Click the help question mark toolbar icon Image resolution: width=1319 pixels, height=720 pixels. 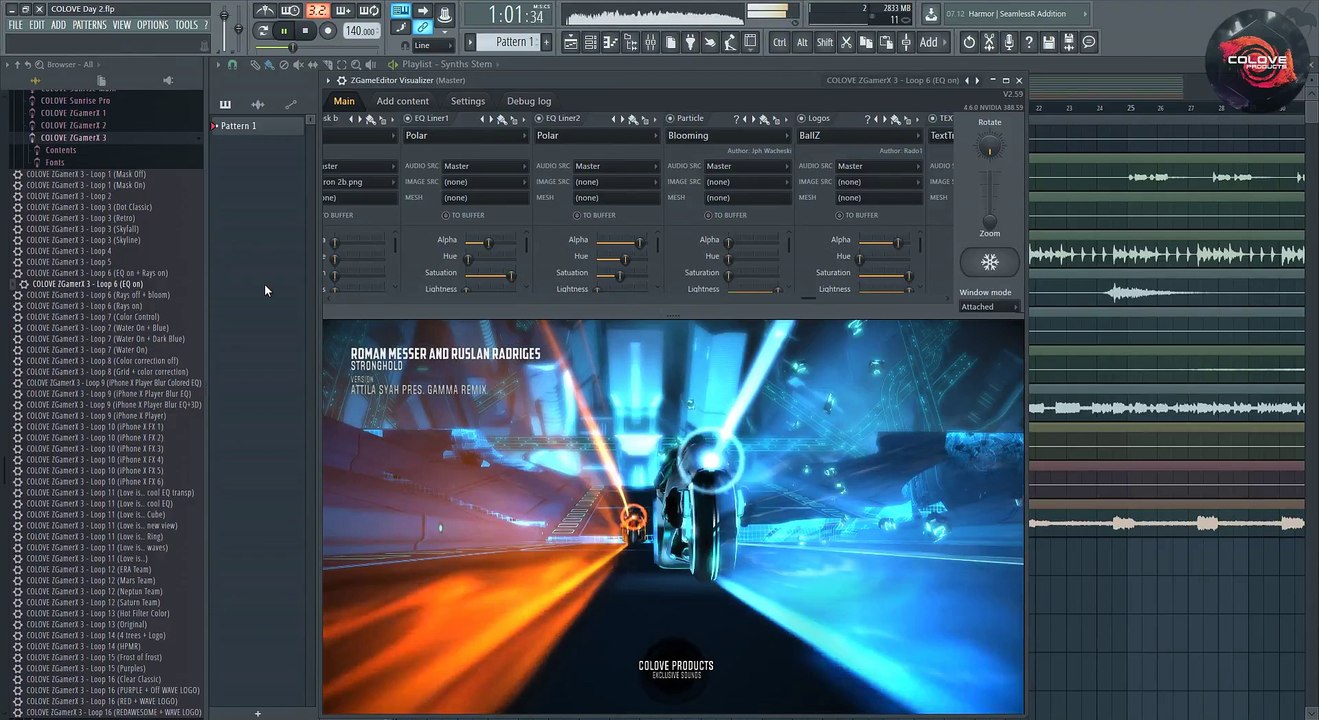[1029, 42]
